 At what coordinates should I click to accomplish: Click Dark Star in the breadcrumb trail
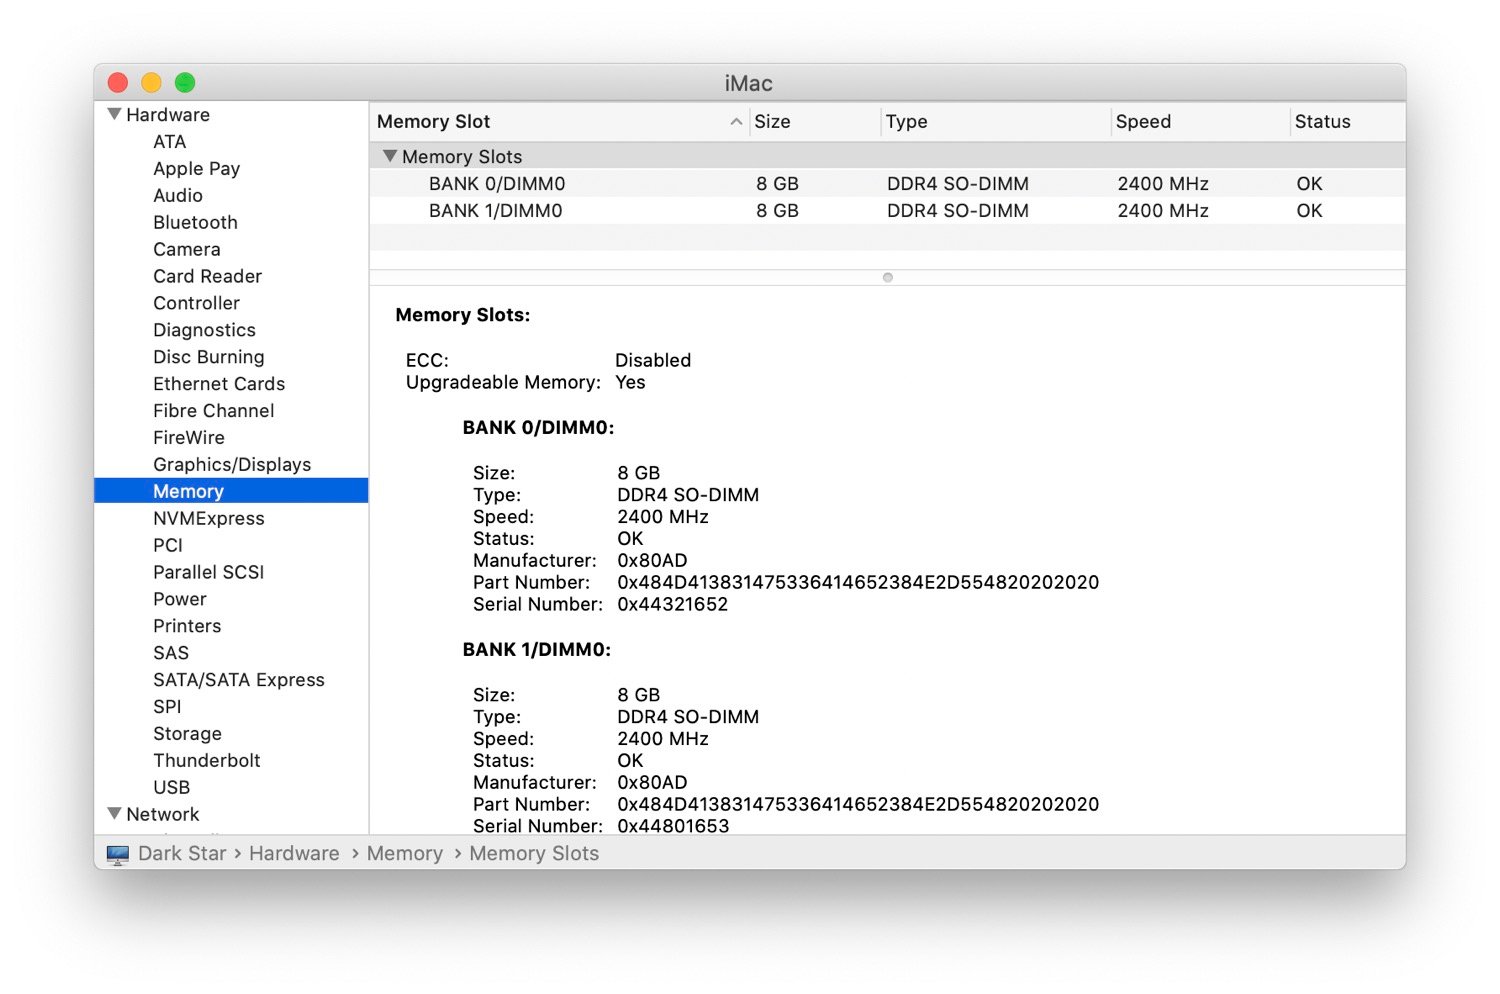coord(182,853)
